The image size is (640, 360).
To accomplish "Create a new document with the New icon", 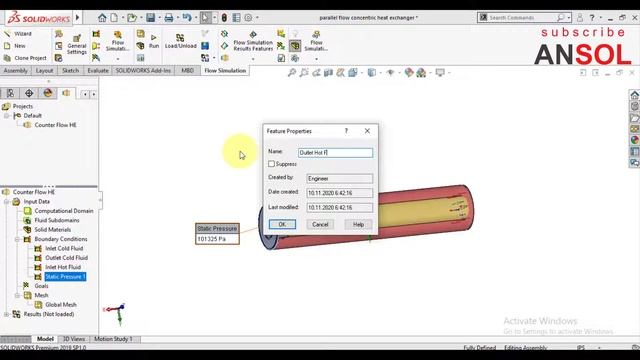I will 115,18.
